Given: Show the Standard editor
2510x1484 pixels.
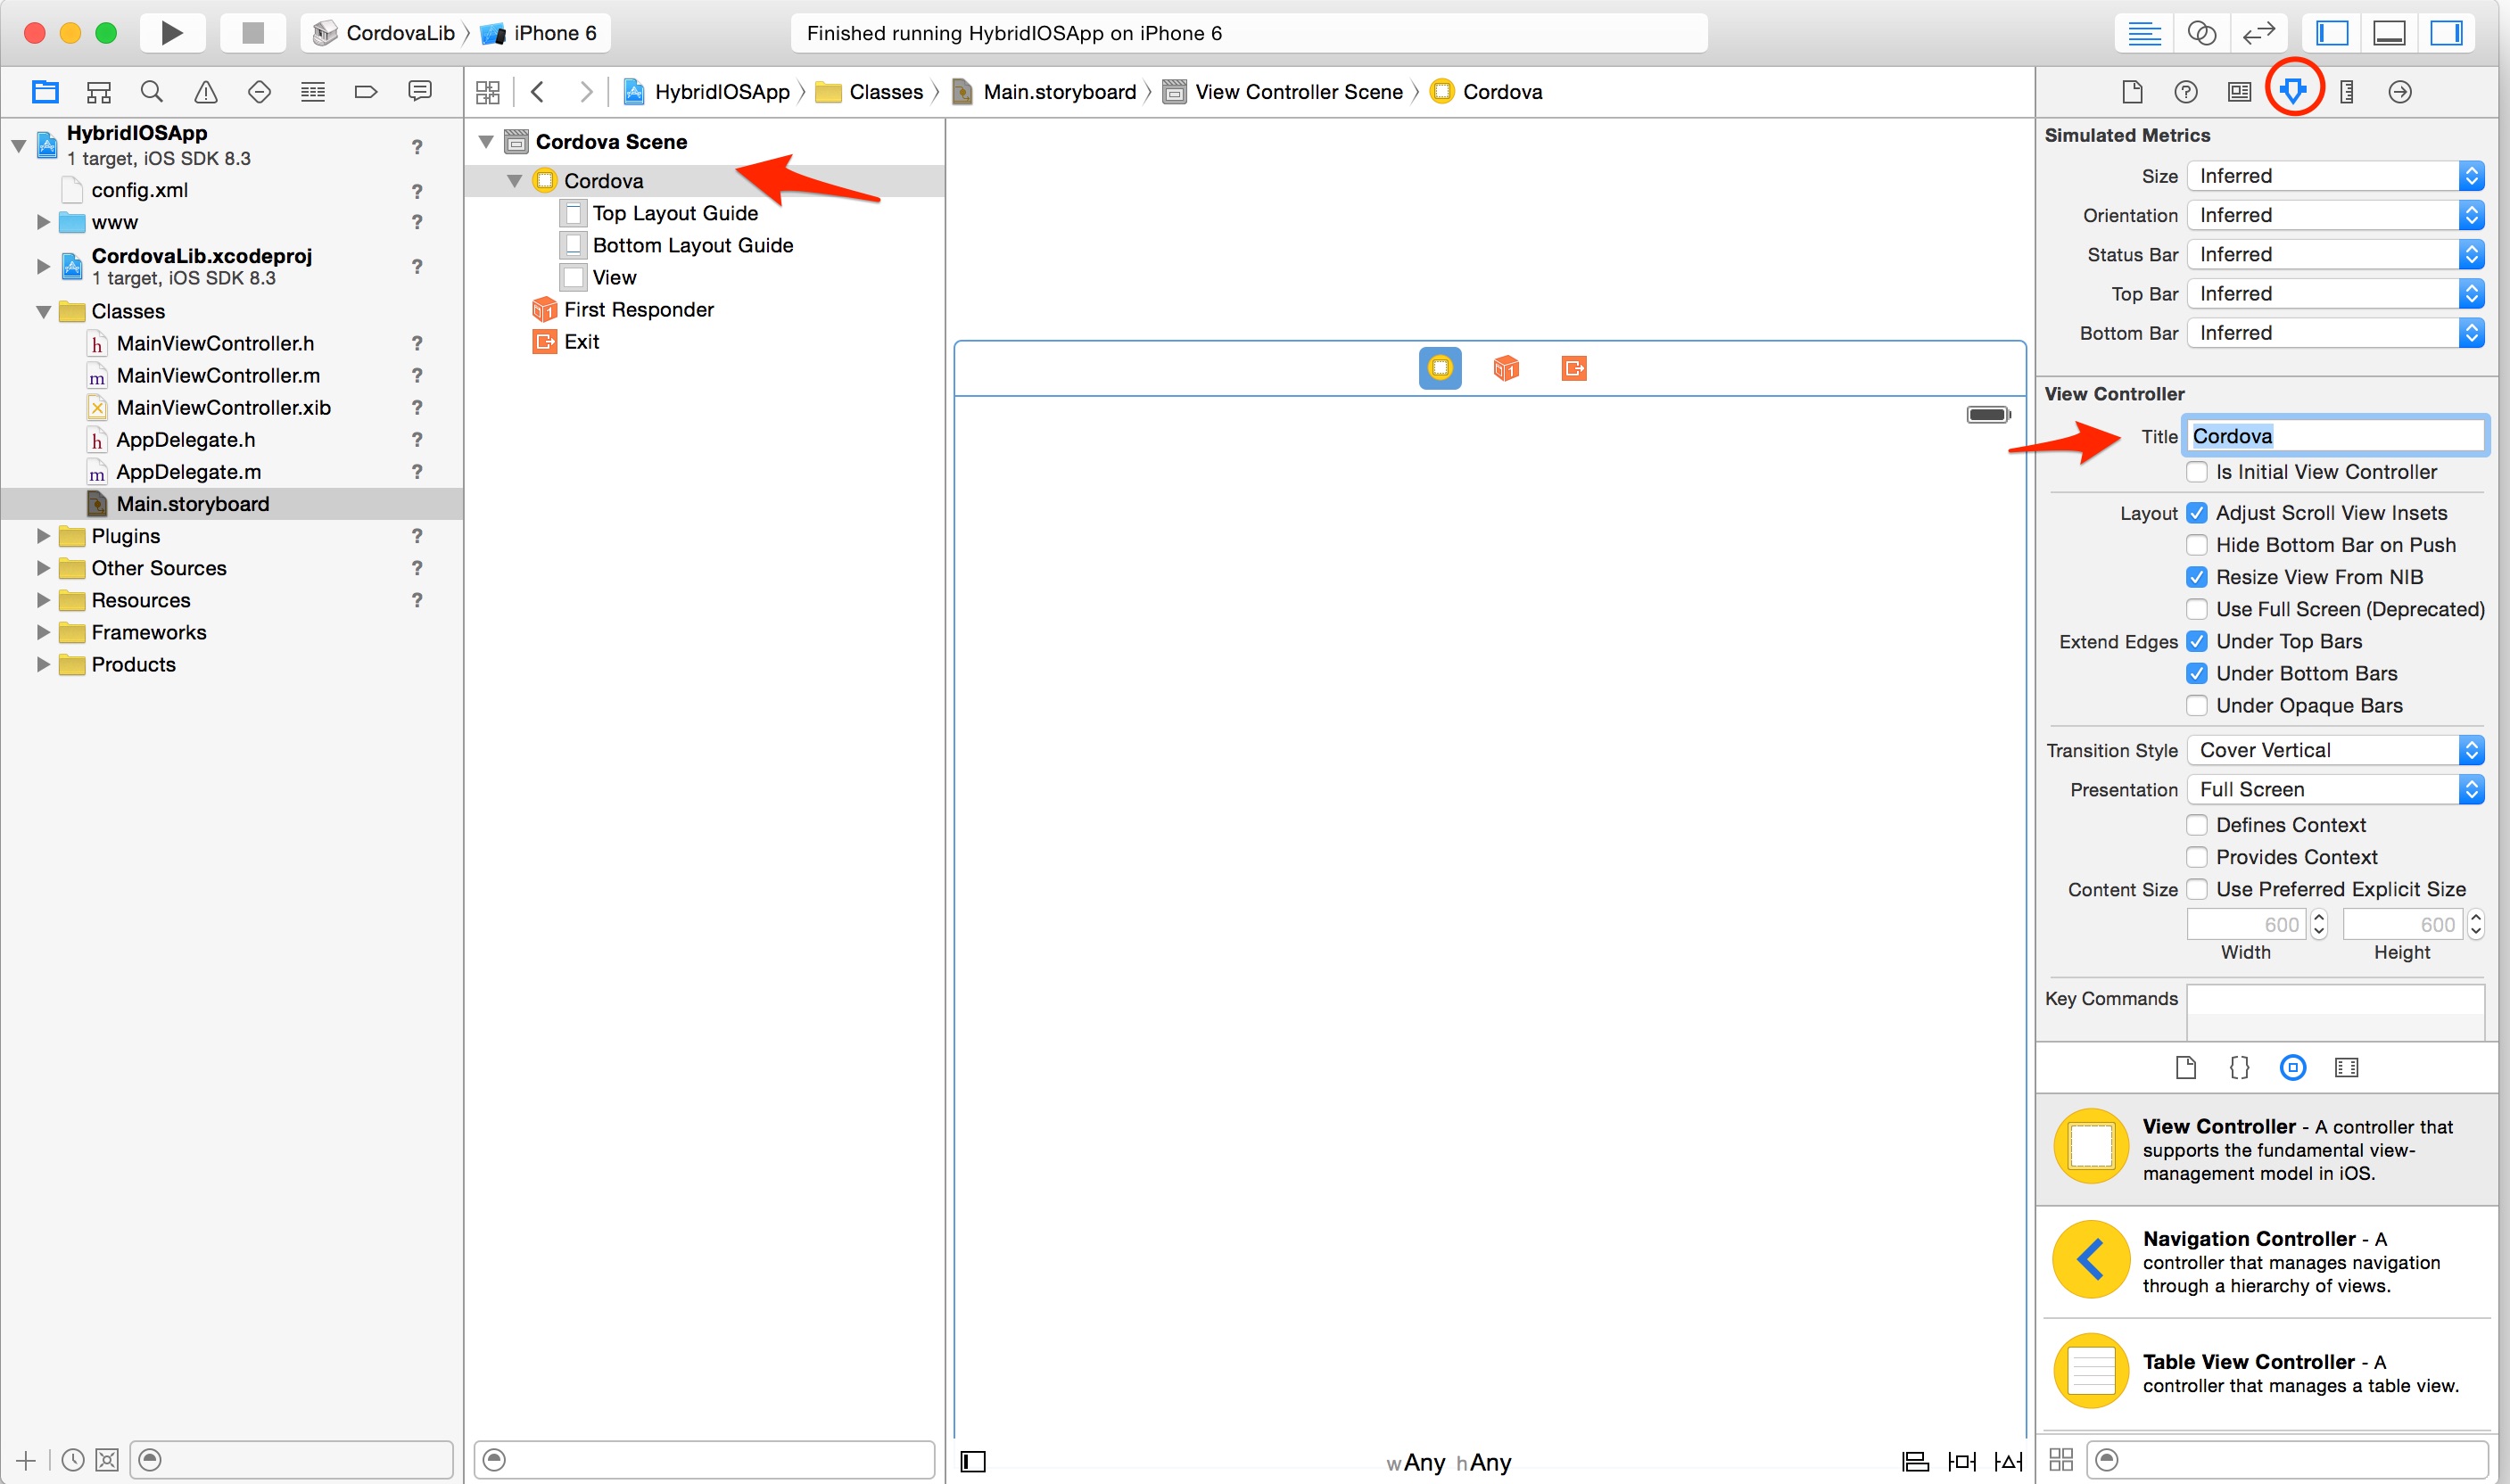Looking at the screenshot, I should point(2144,33).
